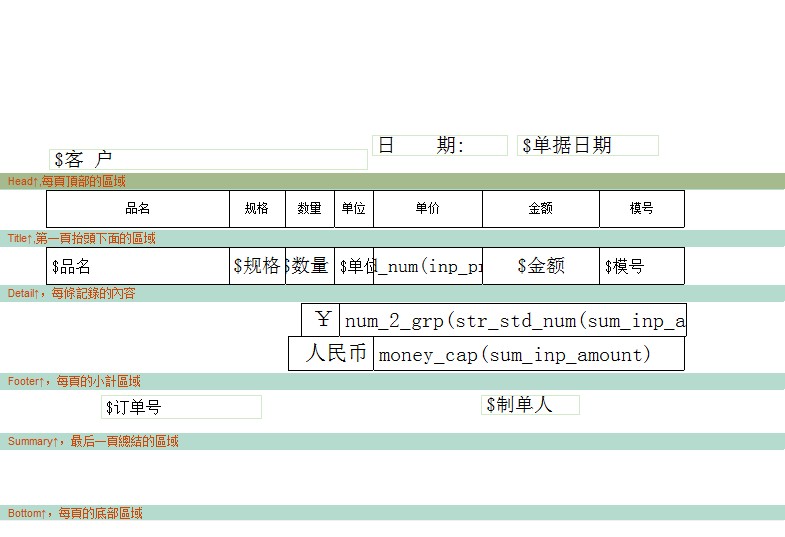Screen dimensions: 785x537
Task: Click the 日 期: date label
Action: [439, 146]
